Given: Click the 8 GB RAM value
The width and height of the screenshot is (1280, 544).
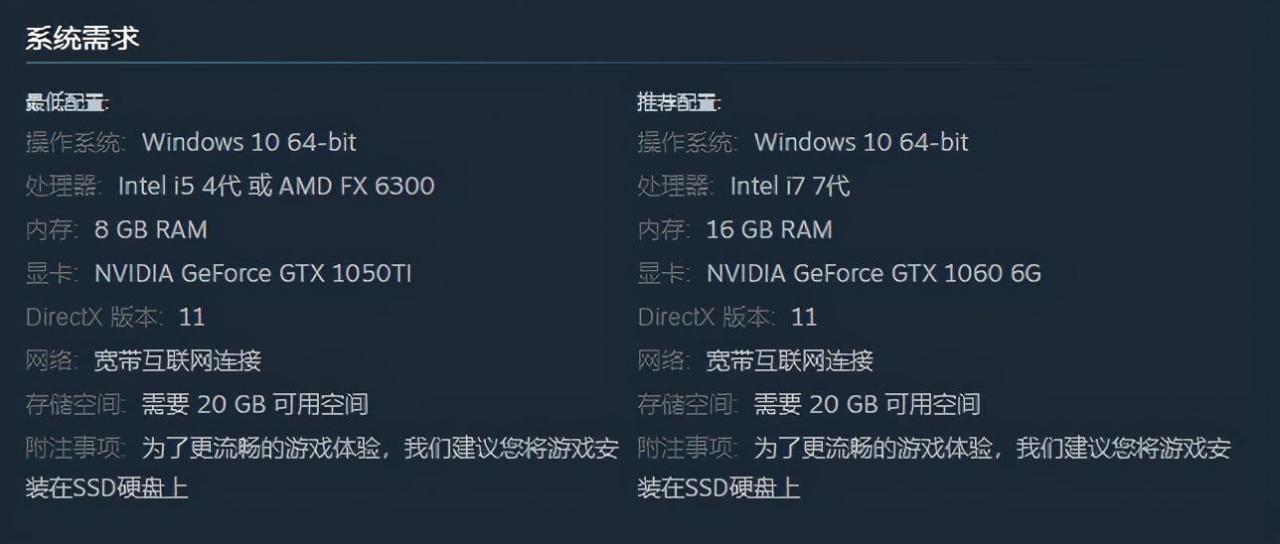Looking at the screenshot, I should click(151, 230).
